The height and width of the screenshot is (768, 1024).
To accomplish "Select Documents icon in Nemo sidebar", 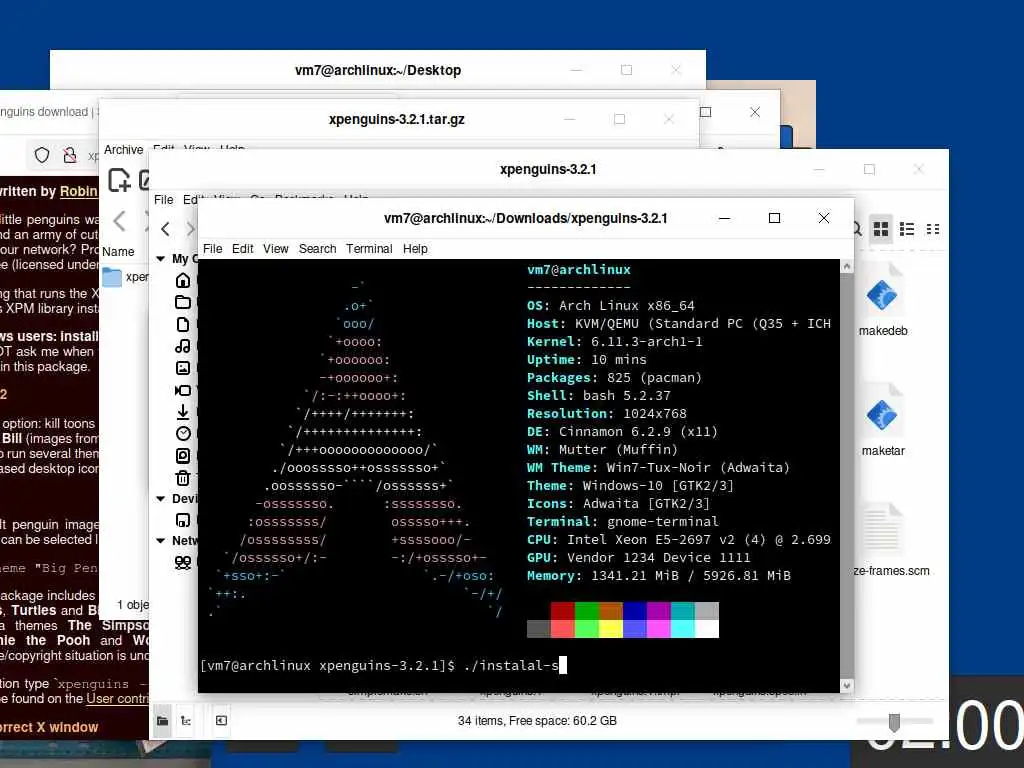I will pyautogui.click(x=183, y=324).
